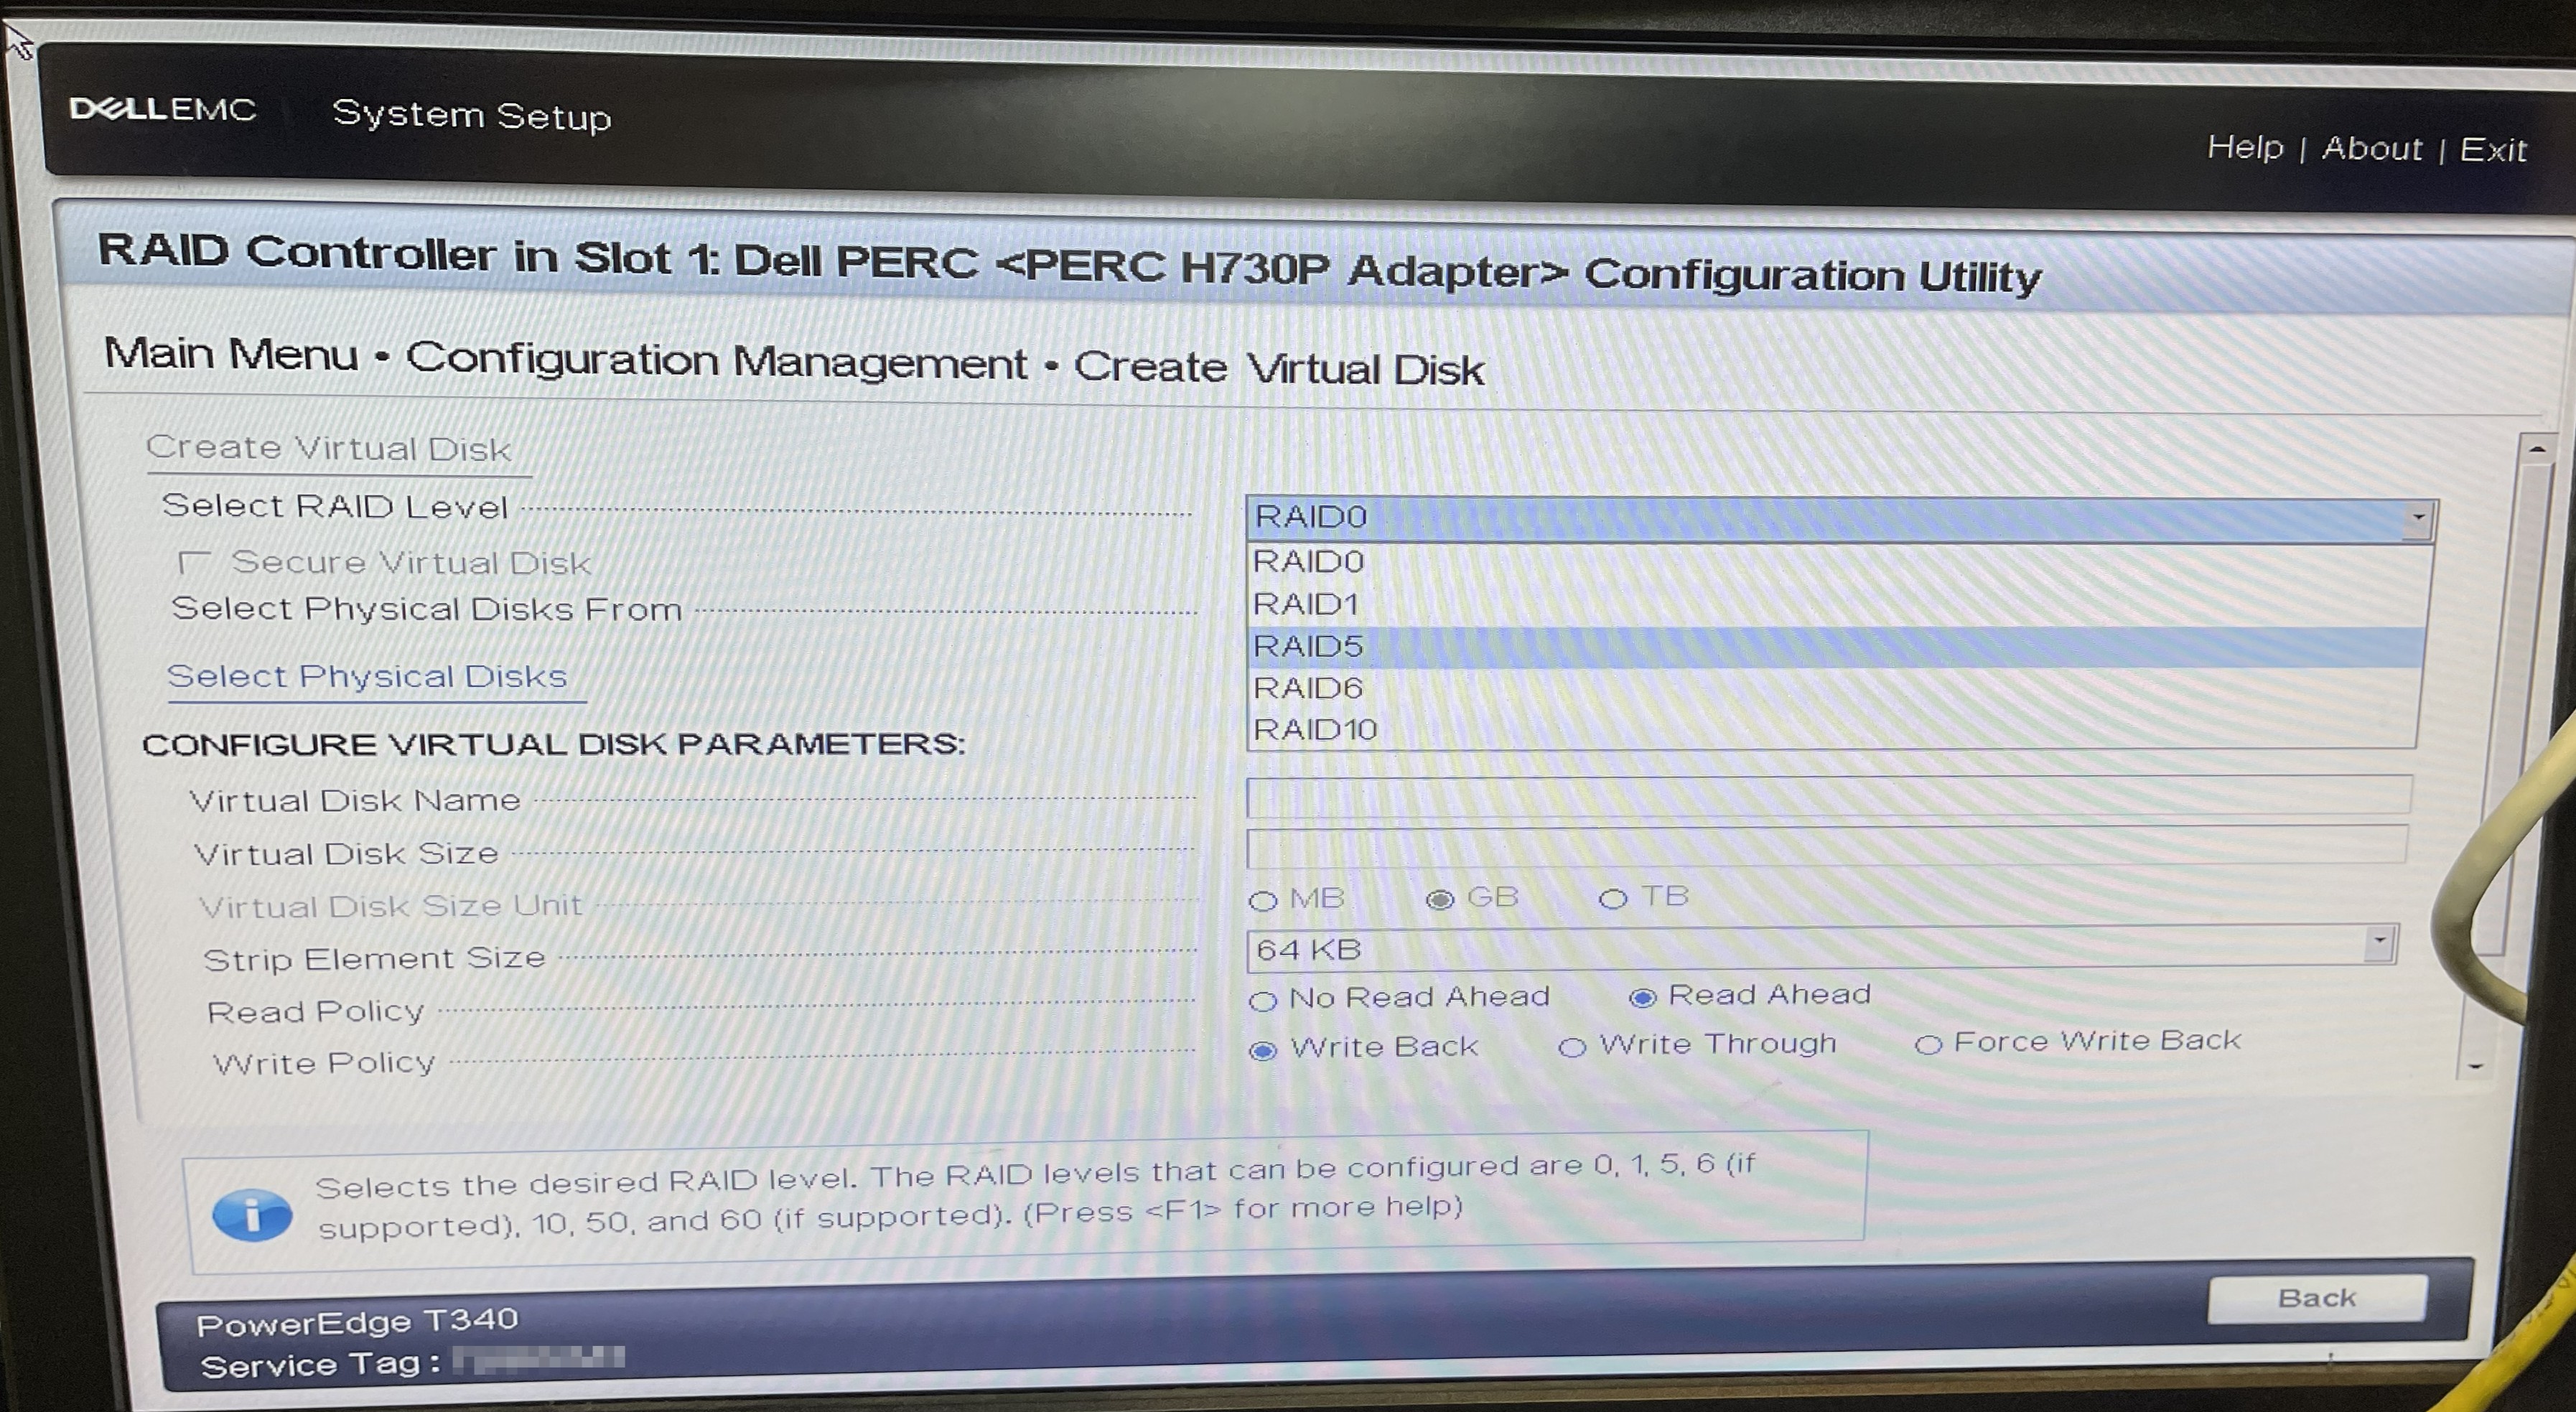Click the scrollbar down arrow

click(x=2475, y=1066)
